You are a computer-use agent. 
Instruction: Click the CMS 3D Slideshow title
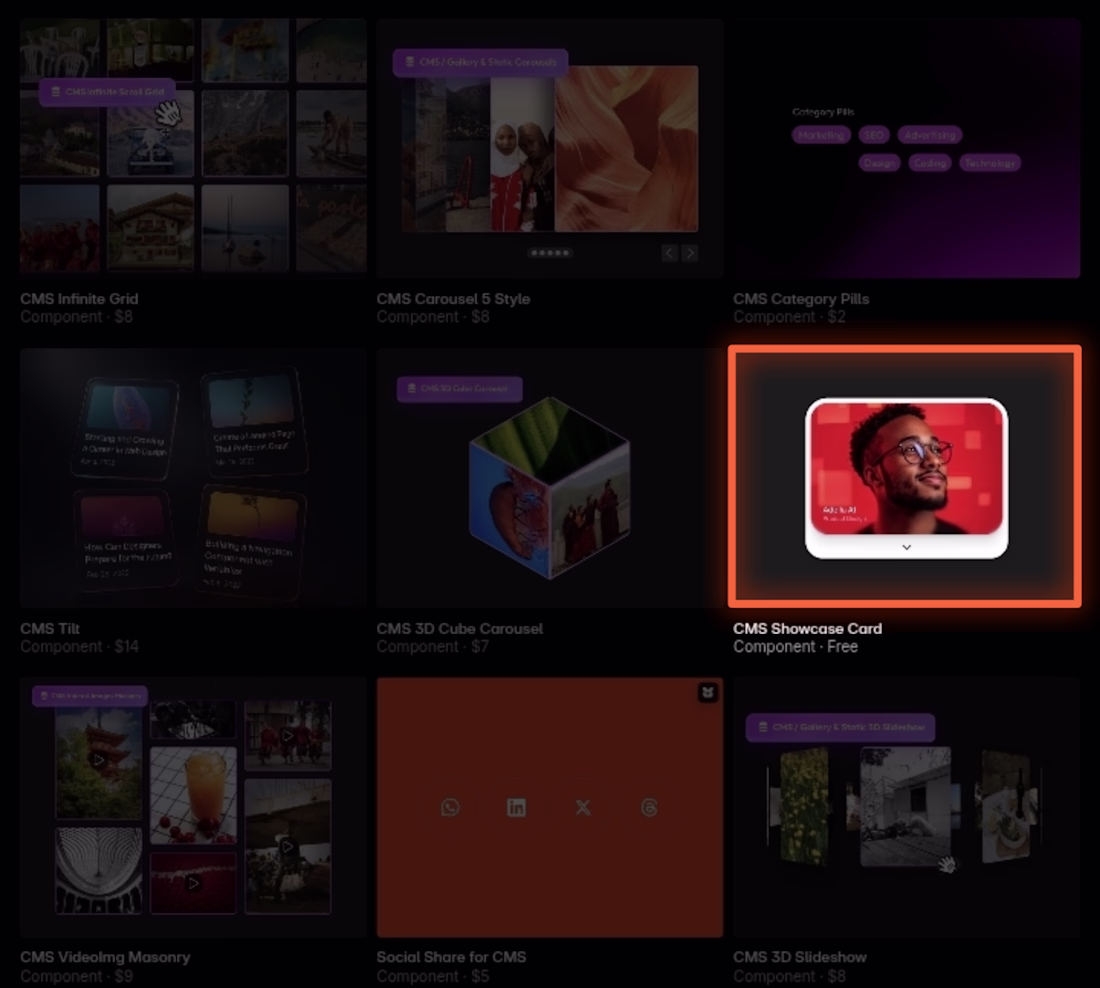click(800, 957)
